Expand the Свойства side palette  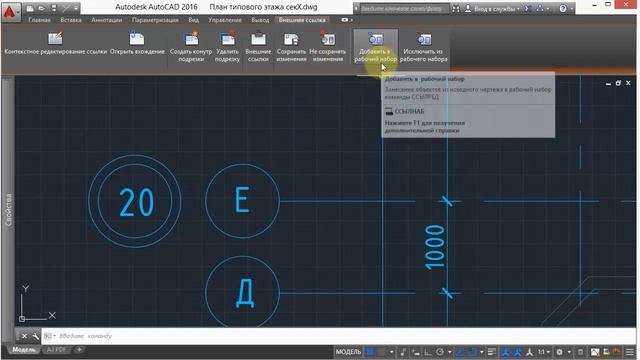(x=8, y=210)
